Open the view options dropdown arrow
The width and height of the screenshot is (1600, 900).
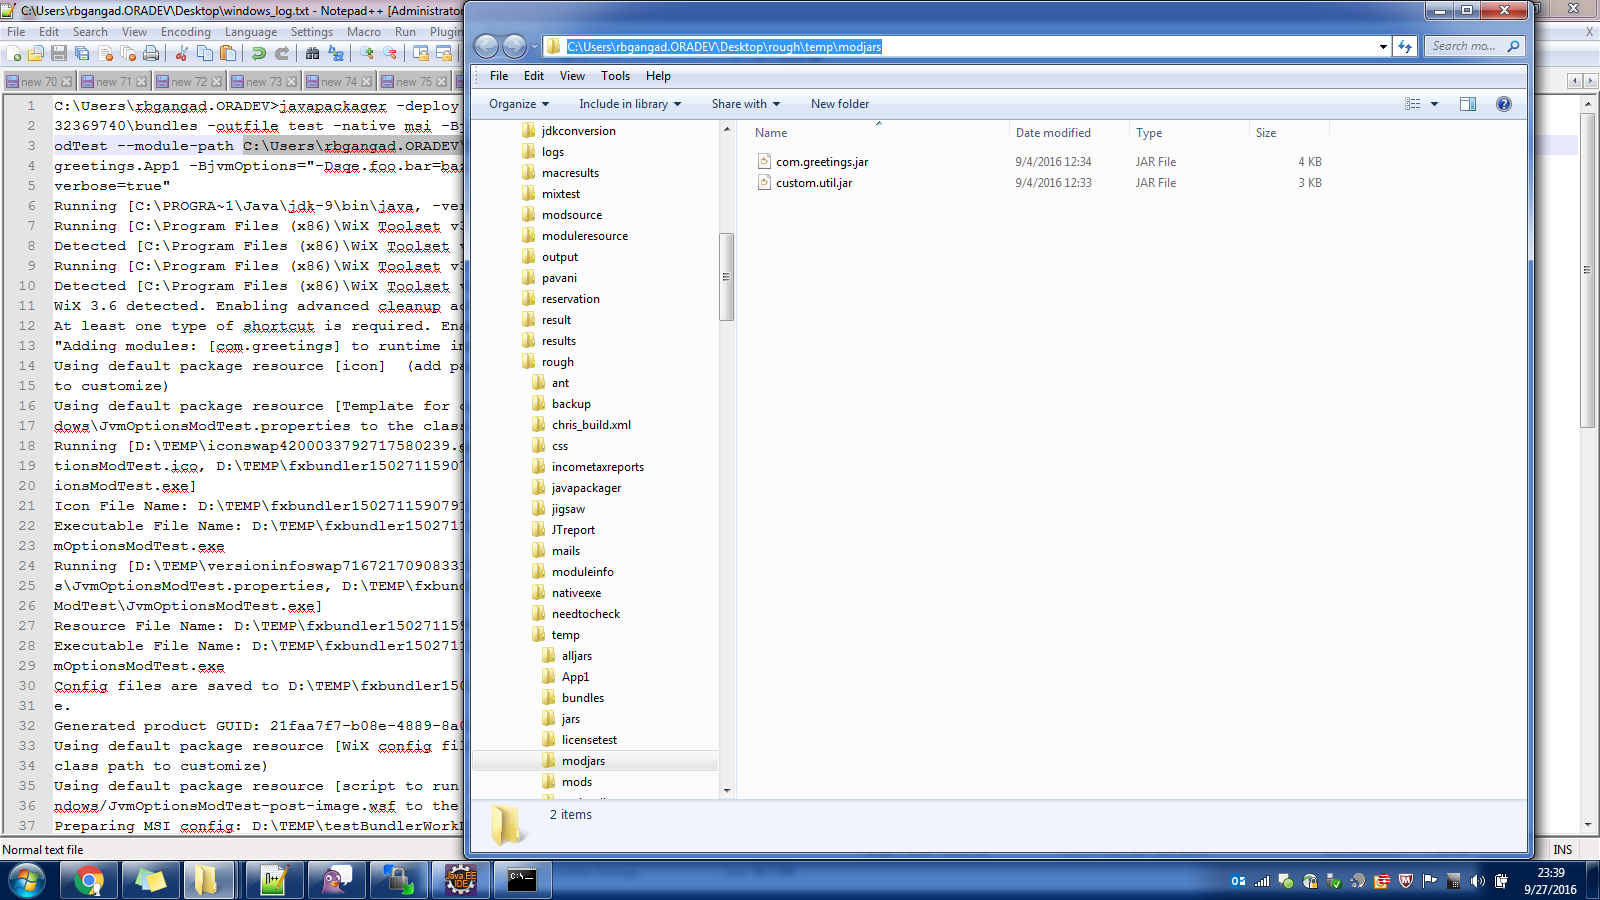(1434, 104)
